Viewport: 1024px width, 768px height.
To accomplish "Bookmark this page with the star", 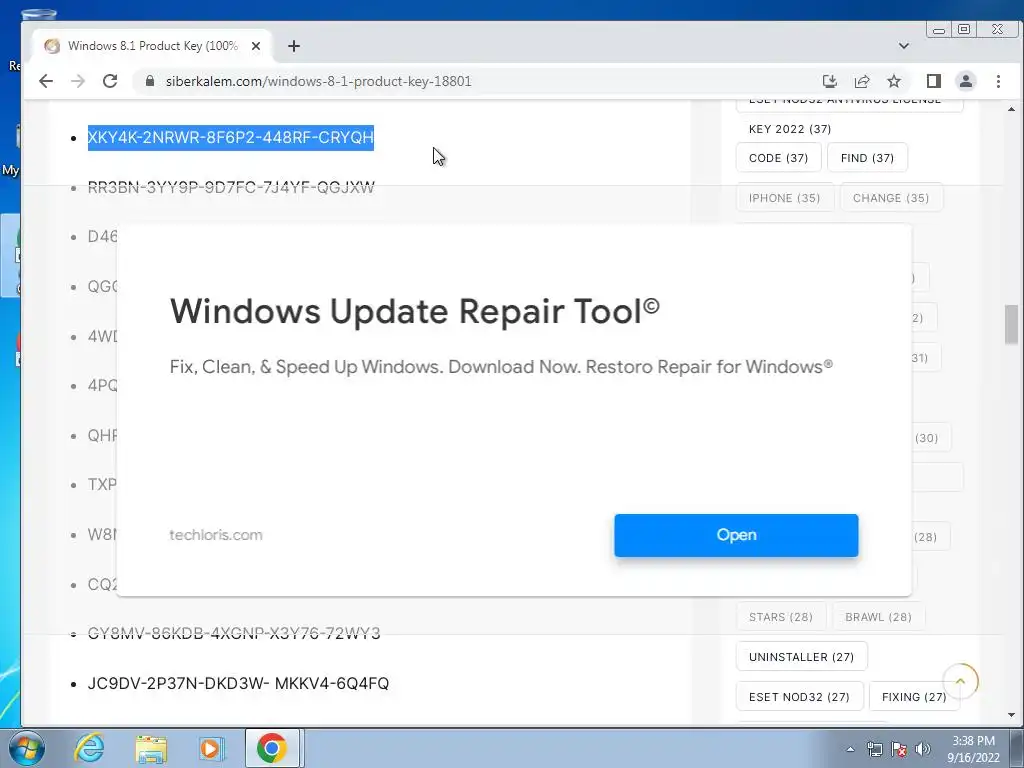I will pos(894,81).
